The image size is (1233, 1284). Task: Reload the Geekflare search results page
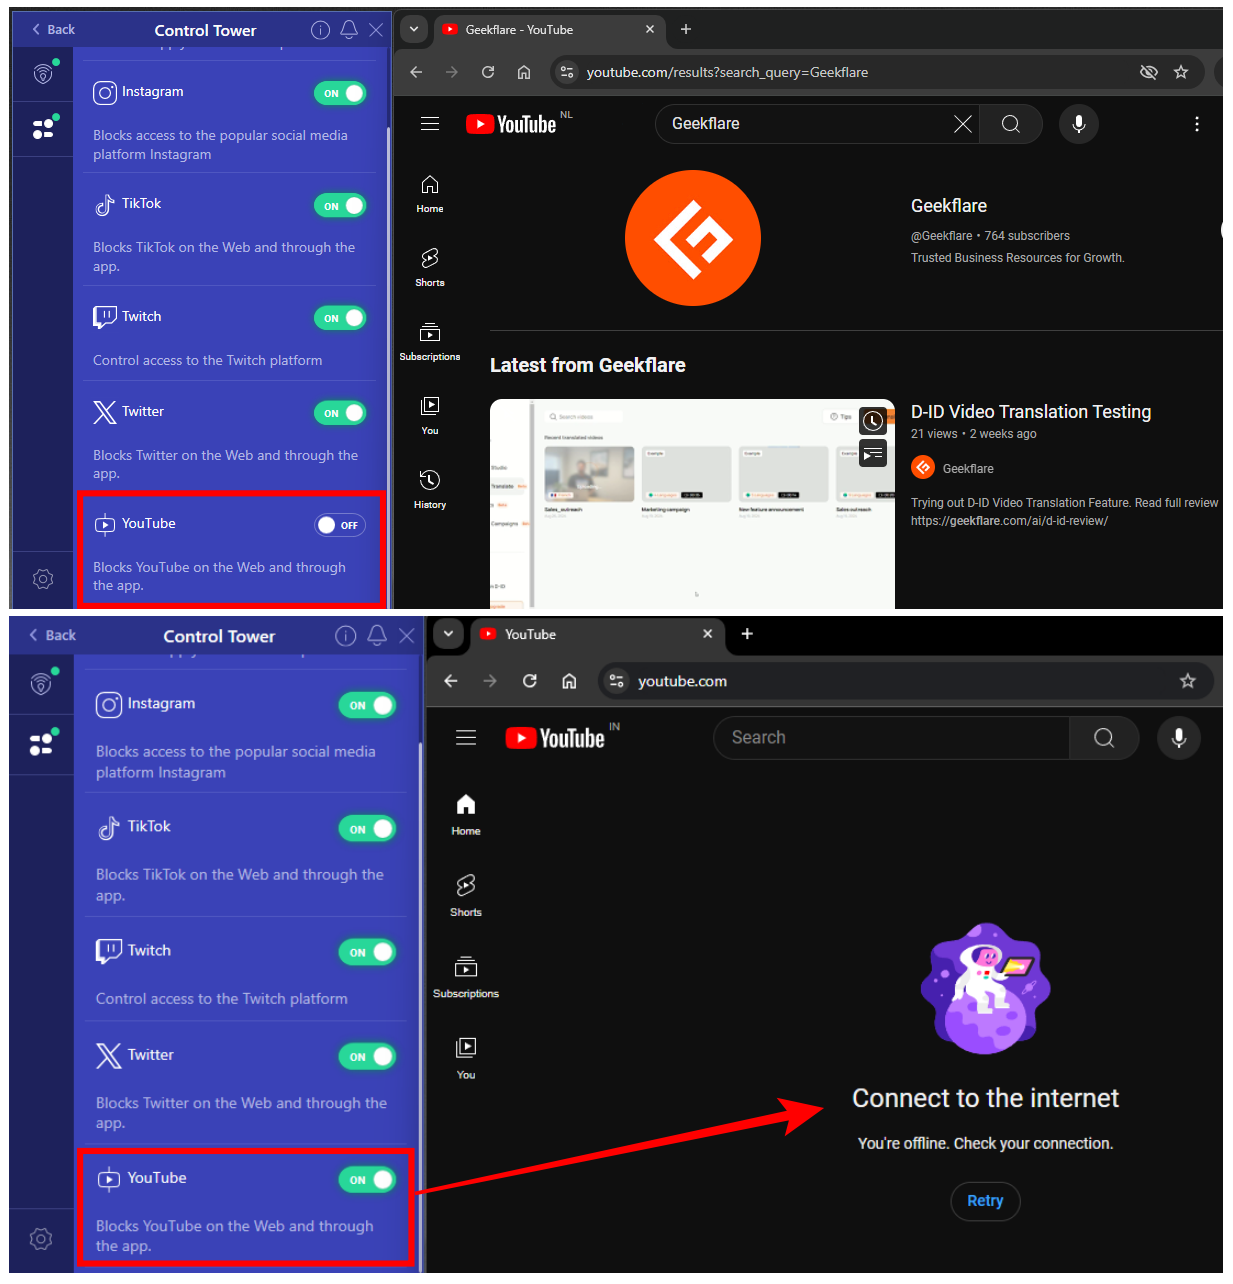488,72
